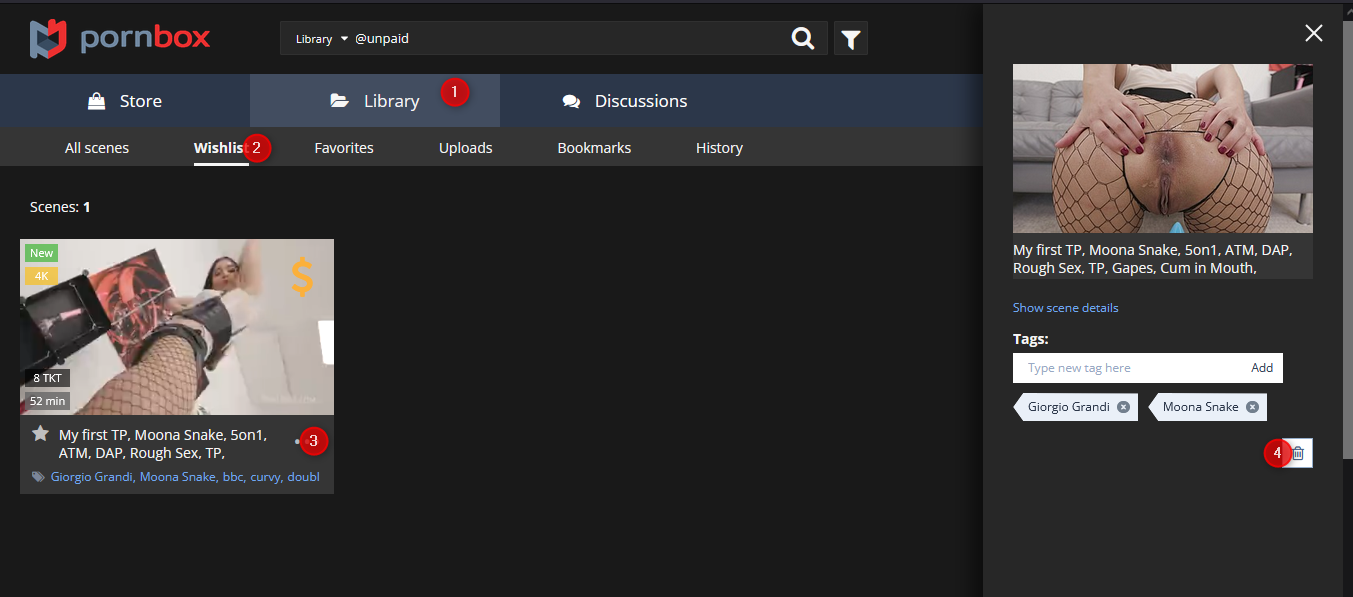
Task: Expand the Library dropdown in the search bar
Action: point(321,39)
